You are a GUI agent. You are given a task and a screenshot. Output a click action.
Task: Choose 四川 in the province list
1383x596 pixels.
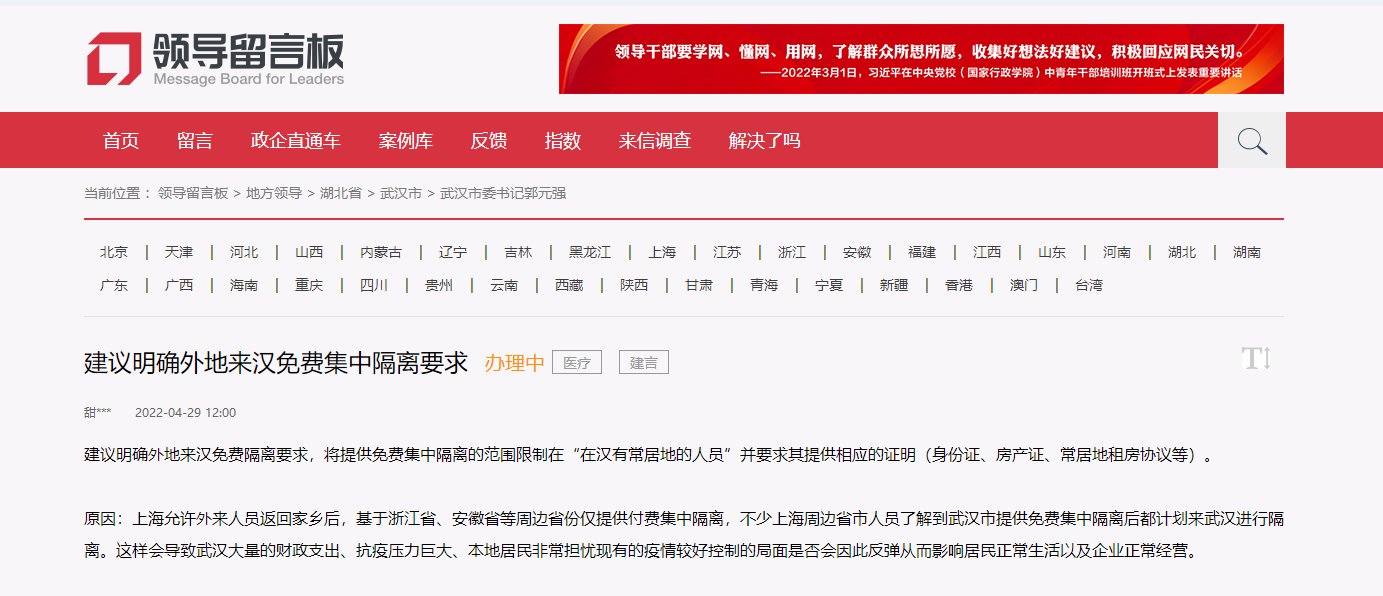pyautogui.click(x=374, y=285)
